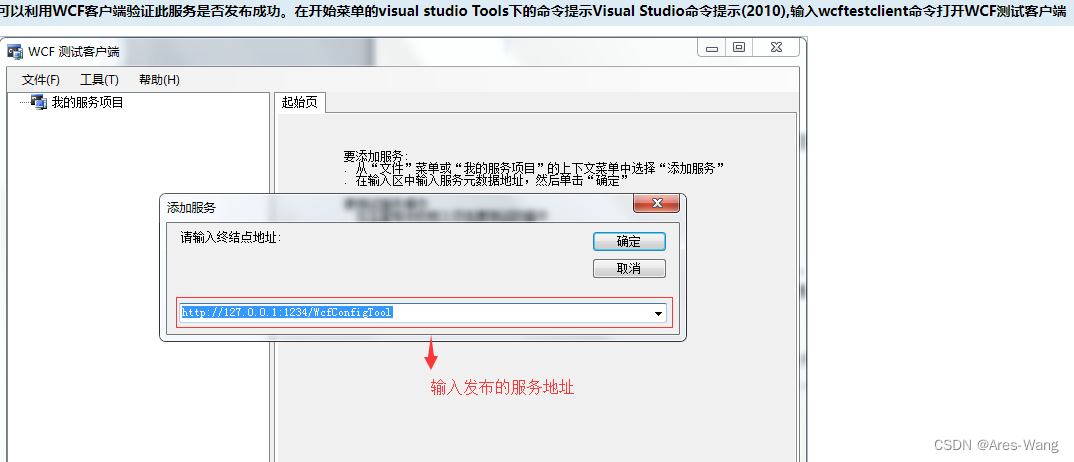
Task: Minimize the WCF 测试客户端 window
Action: (713, 48)
